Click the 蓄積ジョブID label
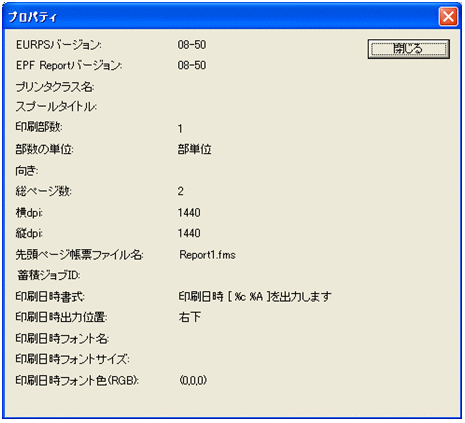 [49, 275]
